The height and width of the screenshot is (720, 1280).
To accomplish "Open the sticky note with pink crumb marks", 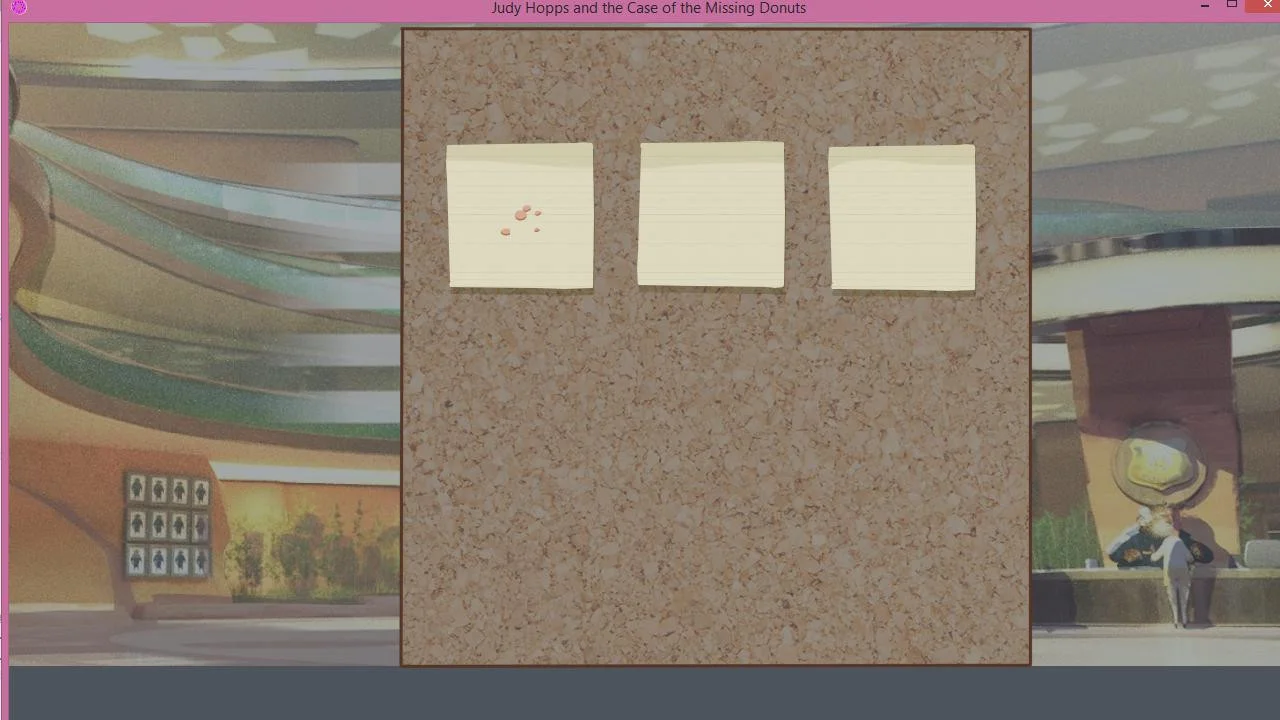I will click(520, 216).
